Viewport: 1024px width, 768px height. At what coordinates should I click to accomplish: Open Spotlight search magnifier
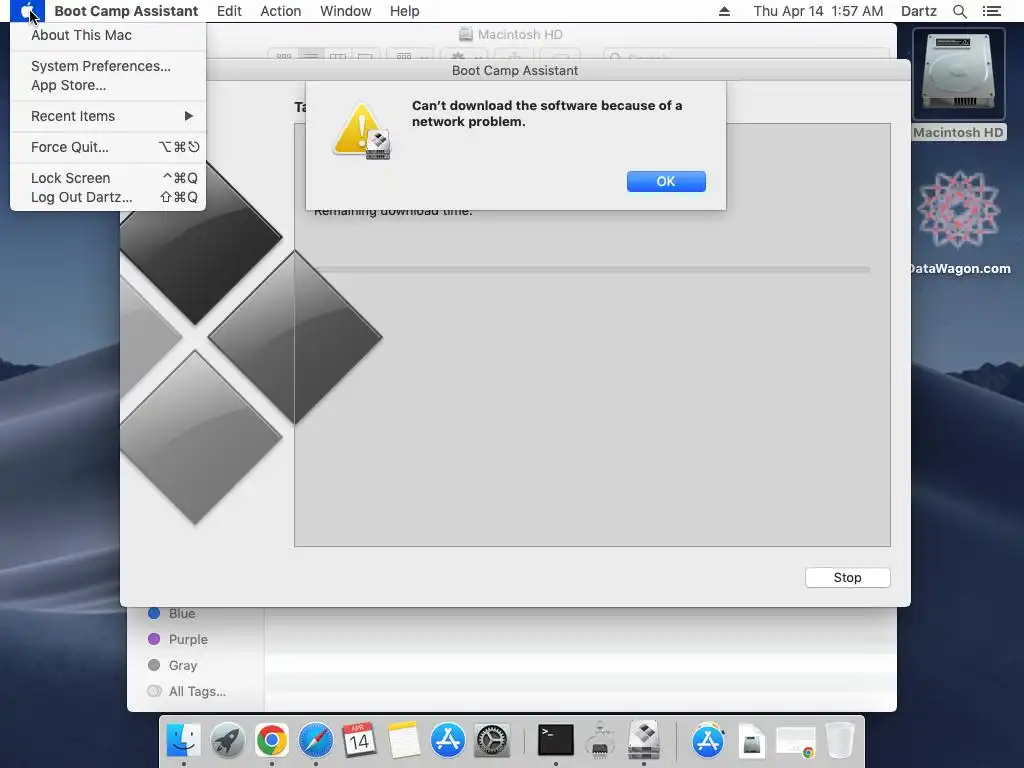tap(959, 11)
